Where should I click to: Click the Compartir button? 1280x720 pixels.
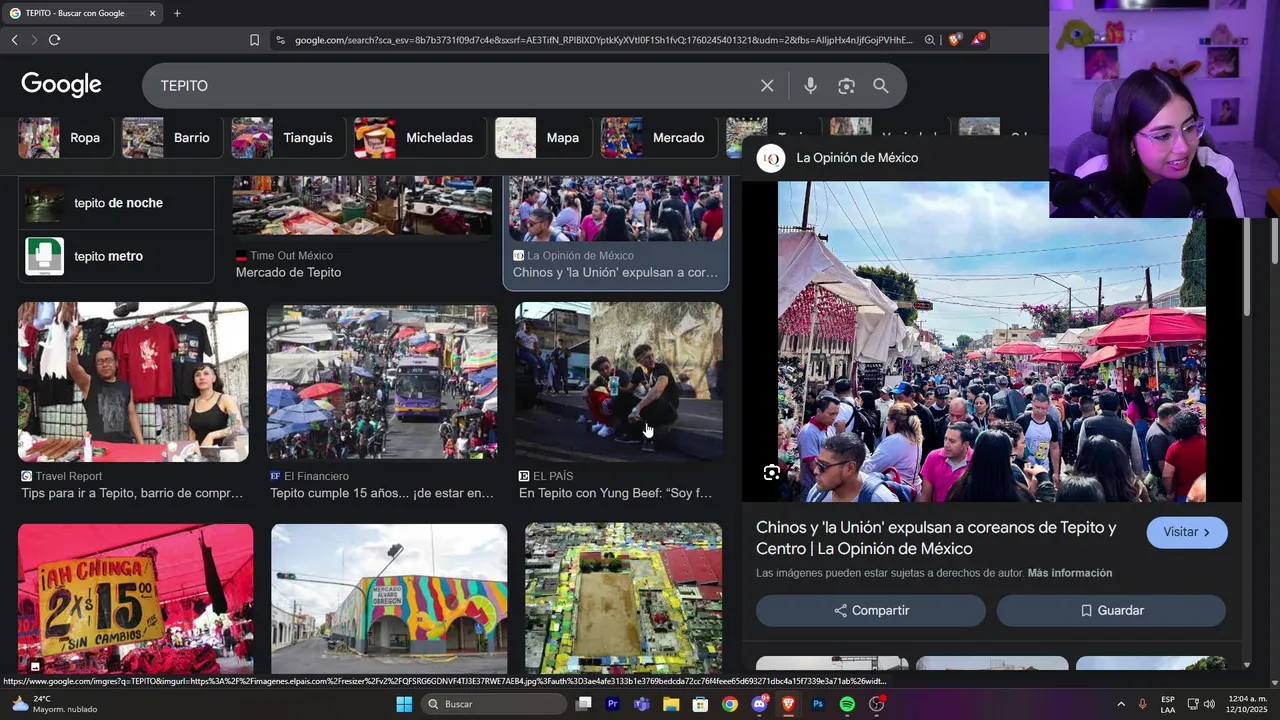(871, 611)
